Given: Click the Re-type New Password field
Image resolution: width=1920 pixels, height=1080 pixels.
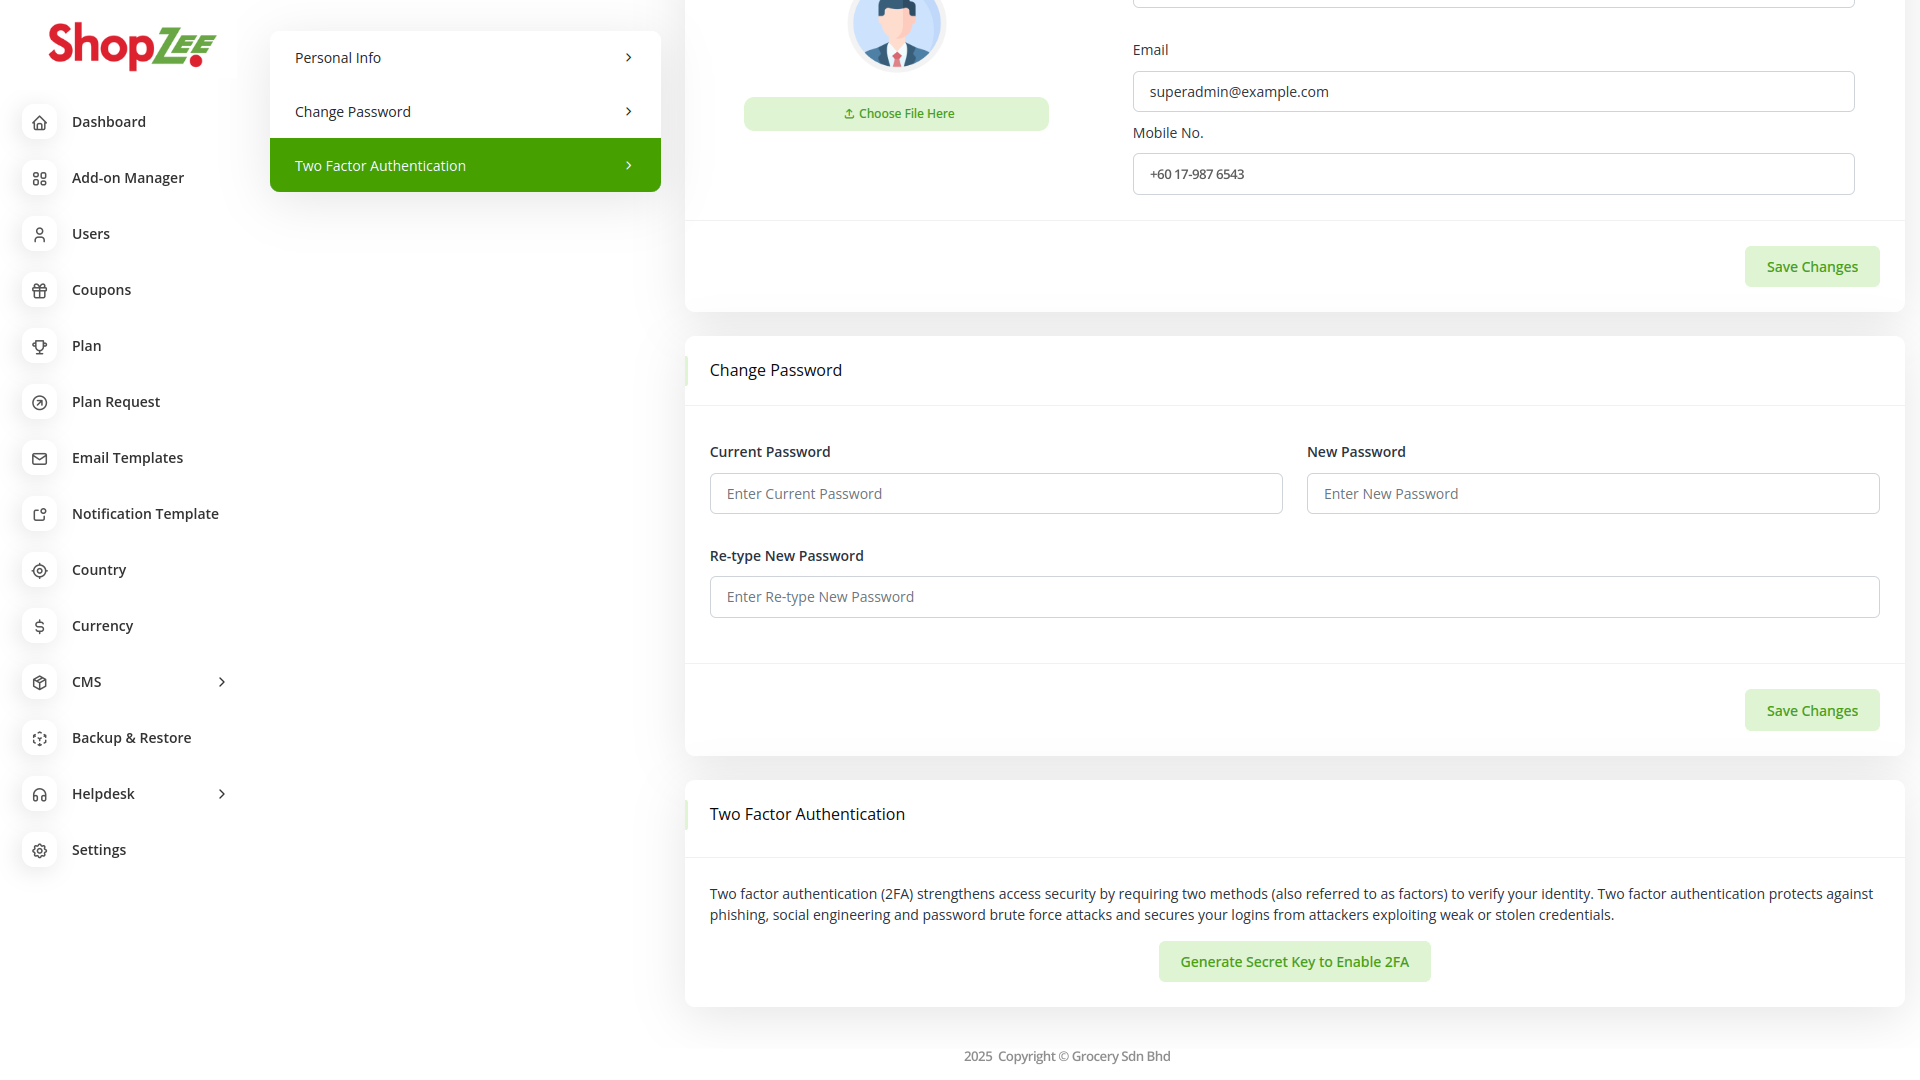Looking at the screenshot, I should tap(1294, 597).
